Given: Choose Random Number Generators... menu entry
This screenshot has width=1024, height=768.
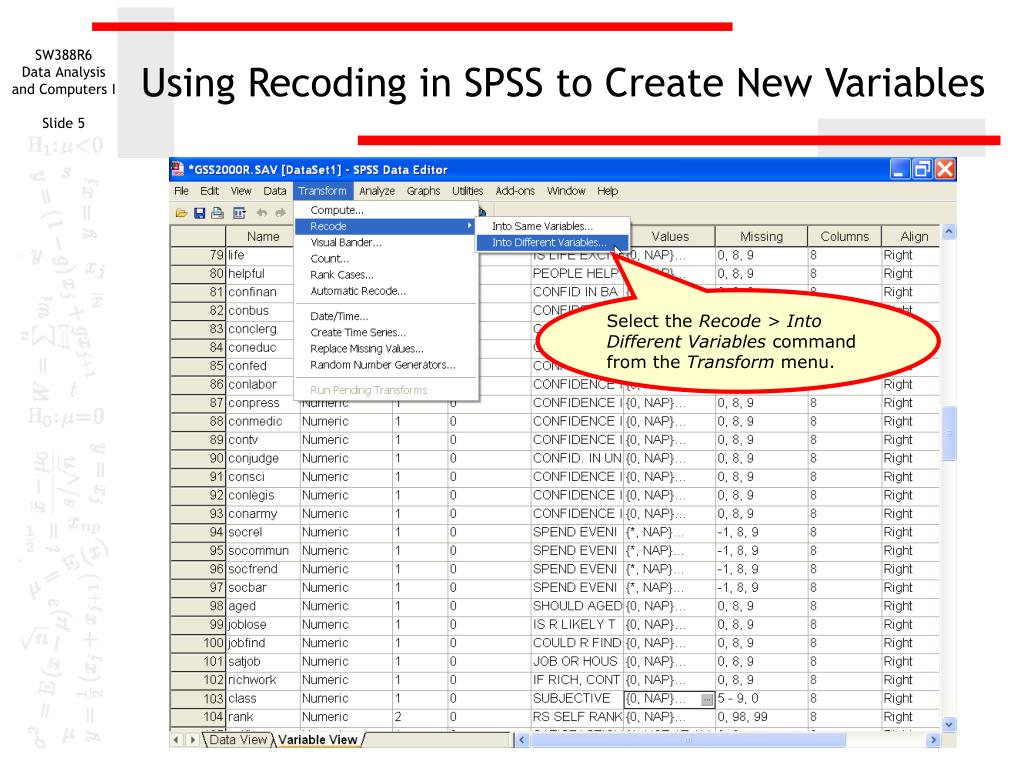Looking at the screenshot, I should tap(386, 365).
